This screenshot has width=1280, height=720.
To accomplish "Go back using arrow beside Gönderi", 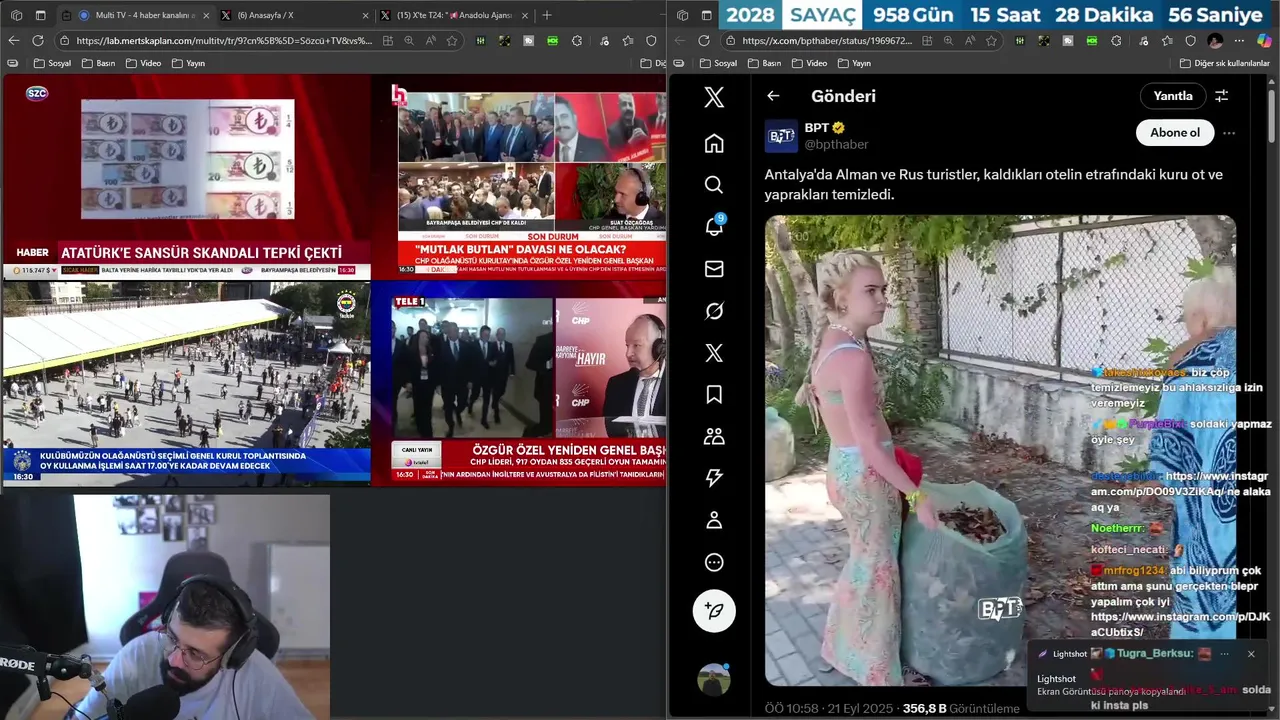I will coord(773,96).
